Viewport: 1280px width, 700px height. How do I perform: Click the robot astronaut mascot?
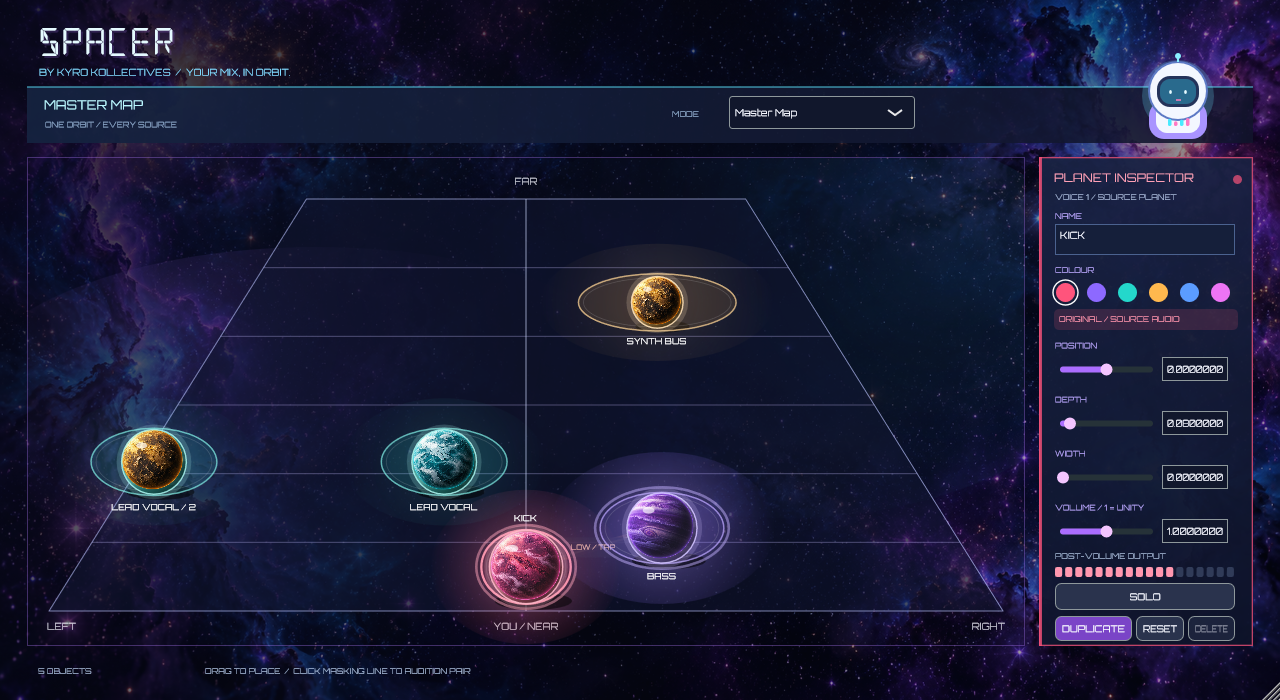[x=1178, y=97]
